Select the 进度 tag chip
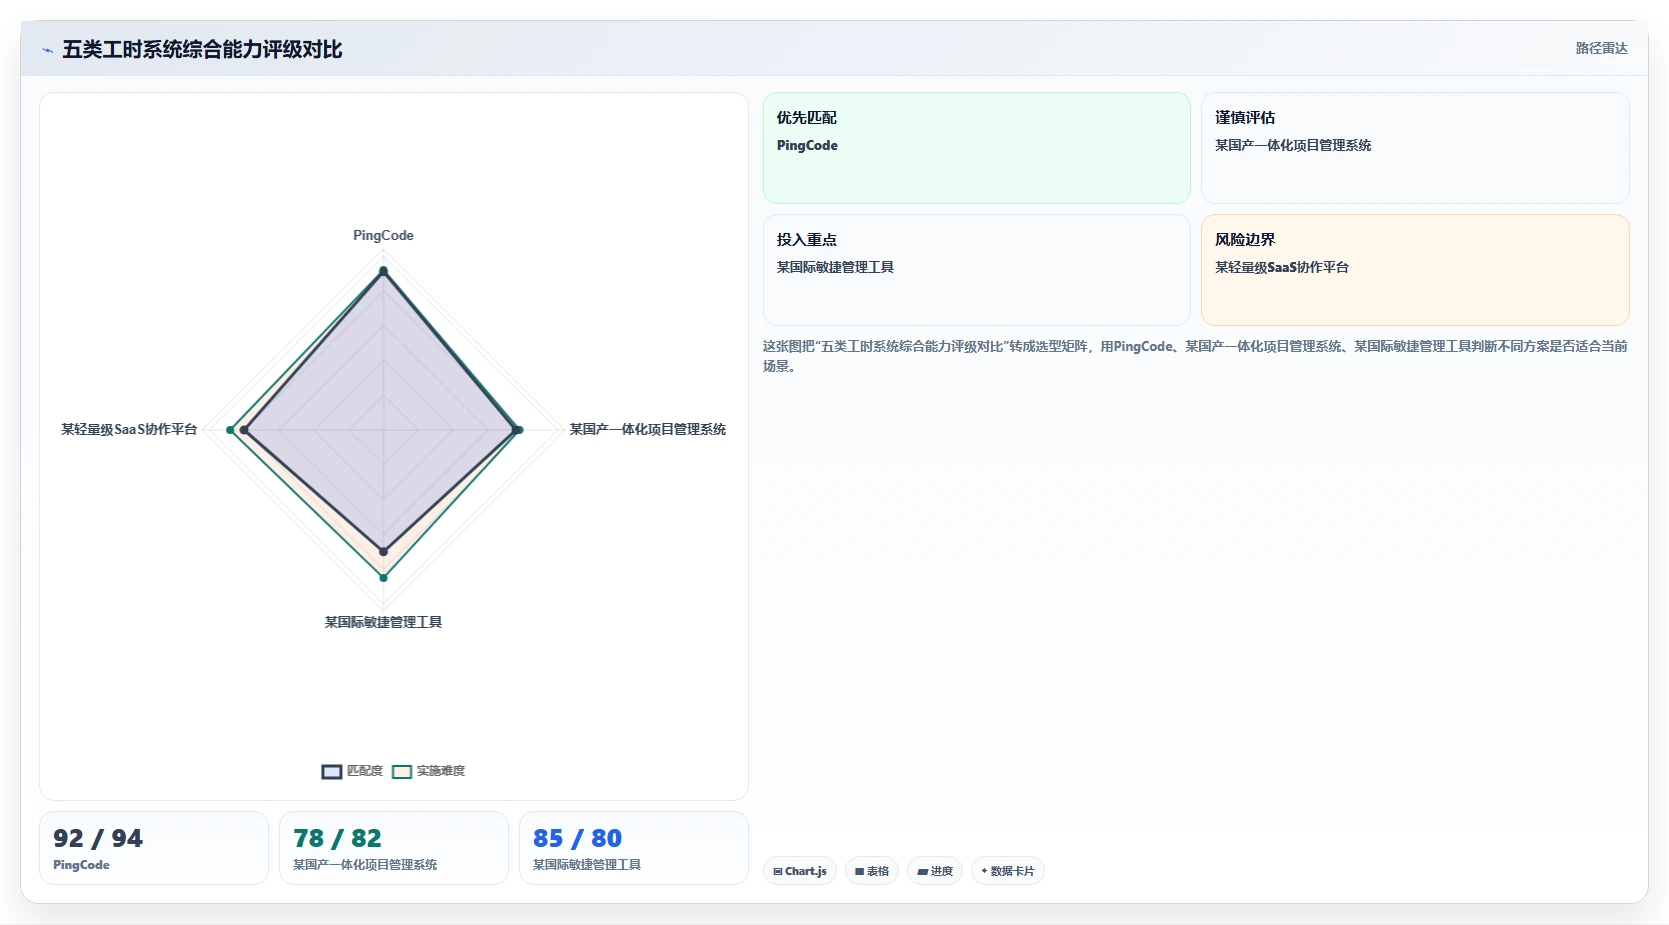 point(935,871)
